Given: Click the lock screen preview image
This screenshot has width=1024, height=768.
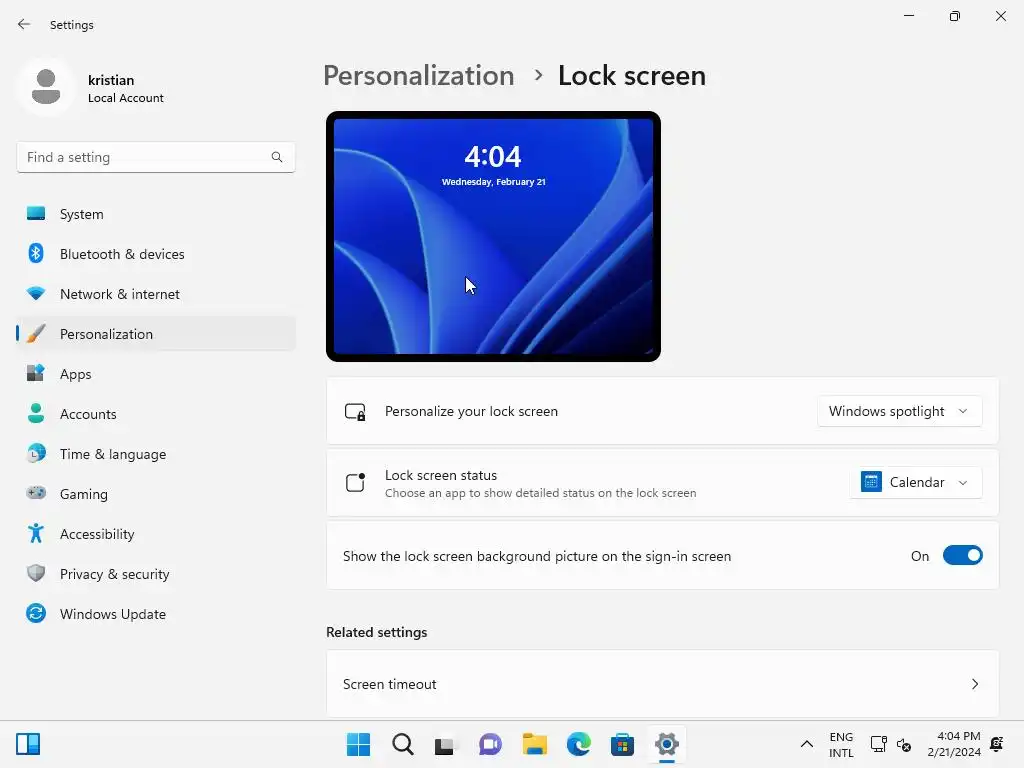Looking at the screenshot, I should click(x=493, y=236).
